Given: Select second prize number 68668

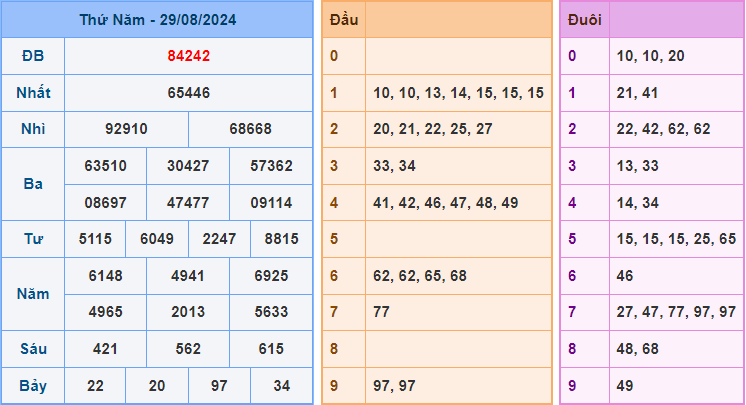Looking at the screenshot, I should click(250, 130).
